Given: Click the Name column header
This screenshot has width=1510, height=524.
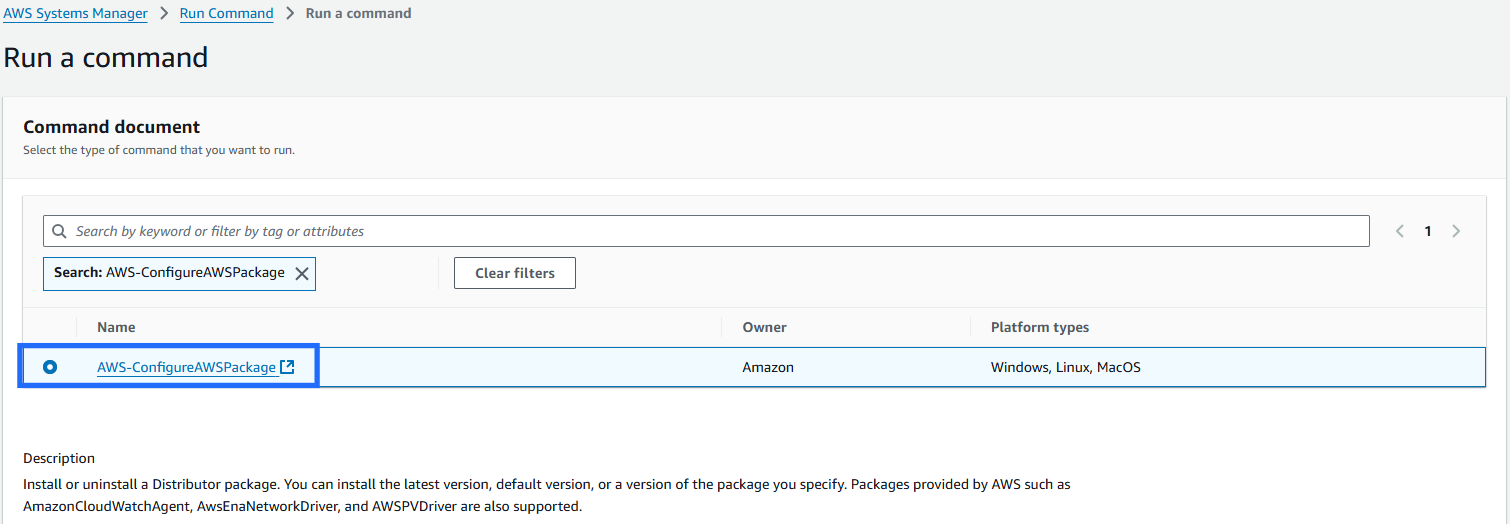Looking at the screenshot, I should [116, 327].
